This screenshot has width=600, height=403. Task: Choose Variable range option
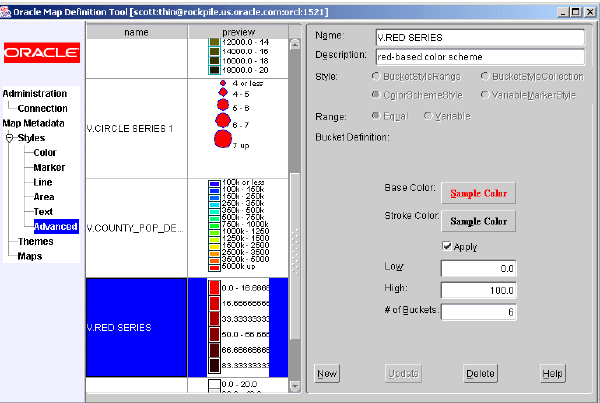tap(447, 116)
